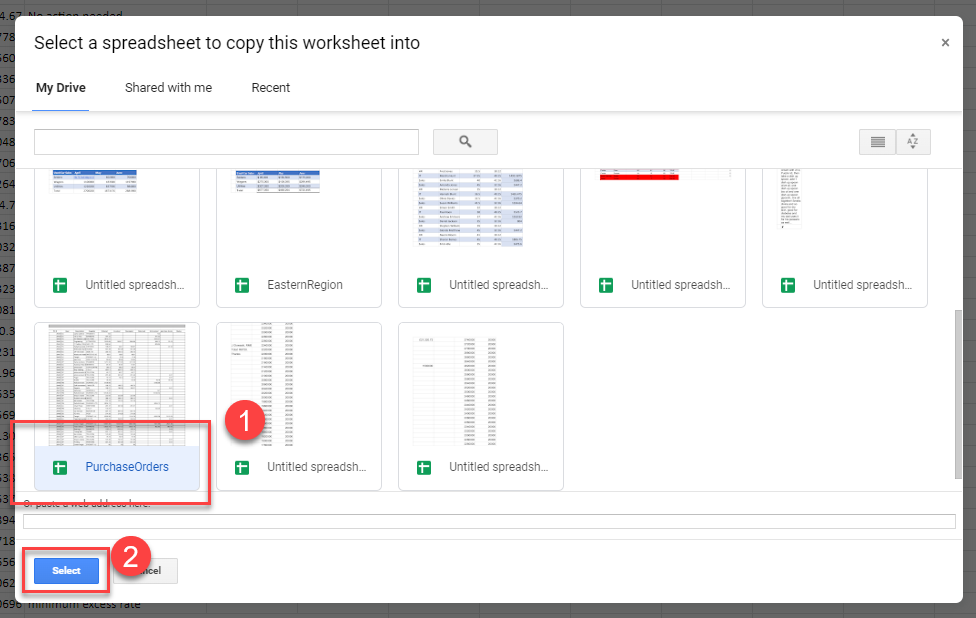
Task: Open the PurchaseOrders spreadsheet link
Action: point(127,466)
